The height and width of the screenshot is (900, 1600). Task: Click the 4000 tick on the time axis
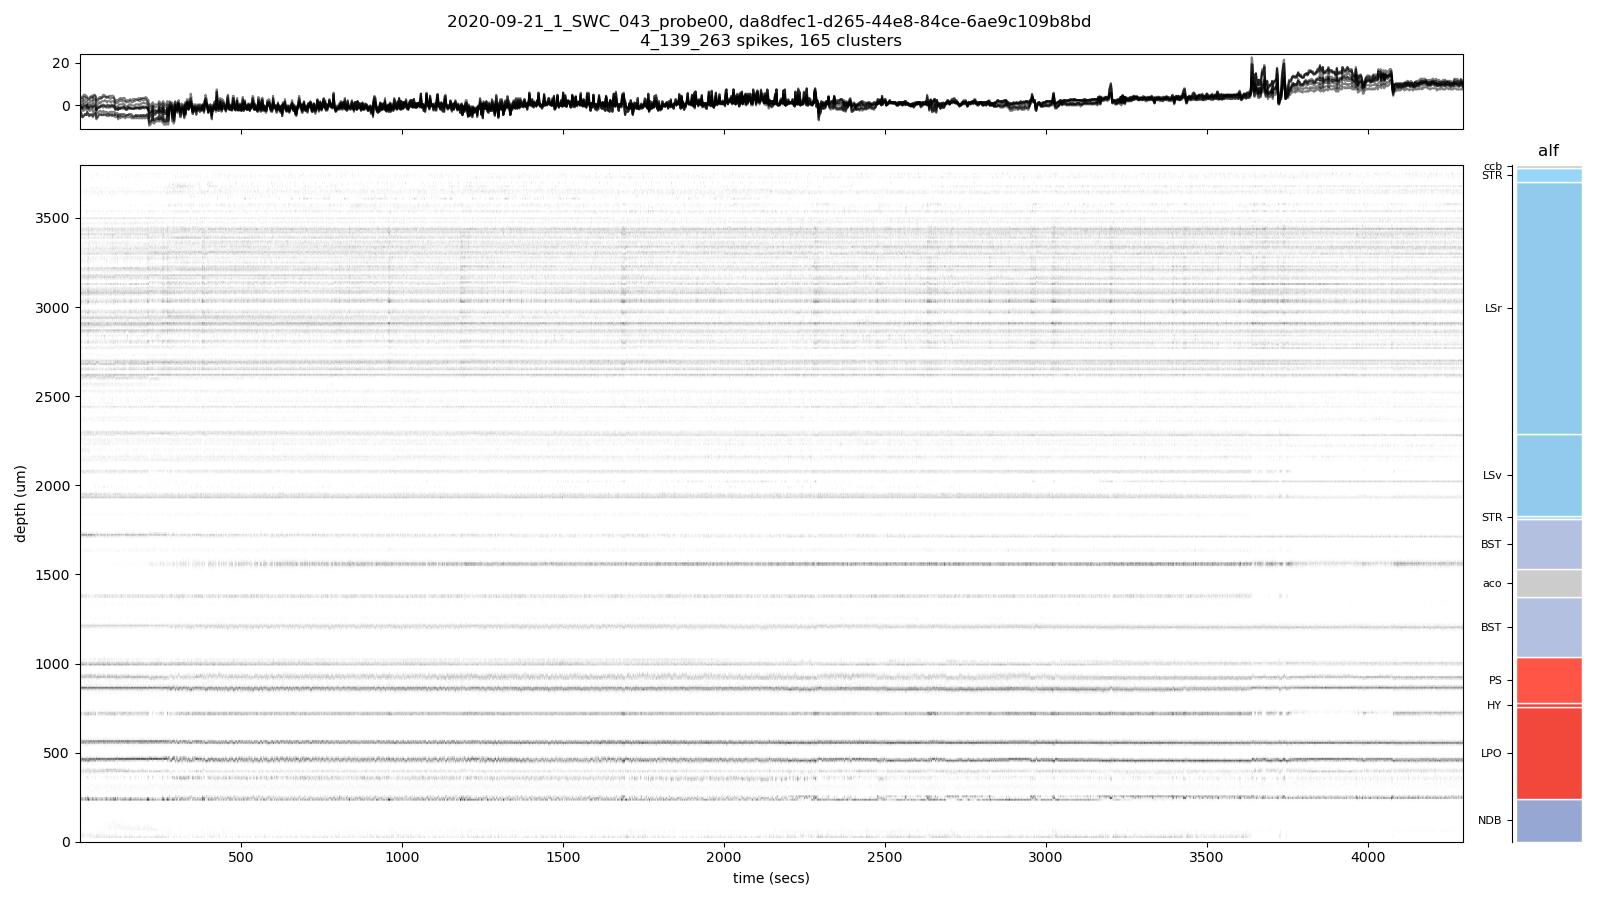click(1368, 857)
